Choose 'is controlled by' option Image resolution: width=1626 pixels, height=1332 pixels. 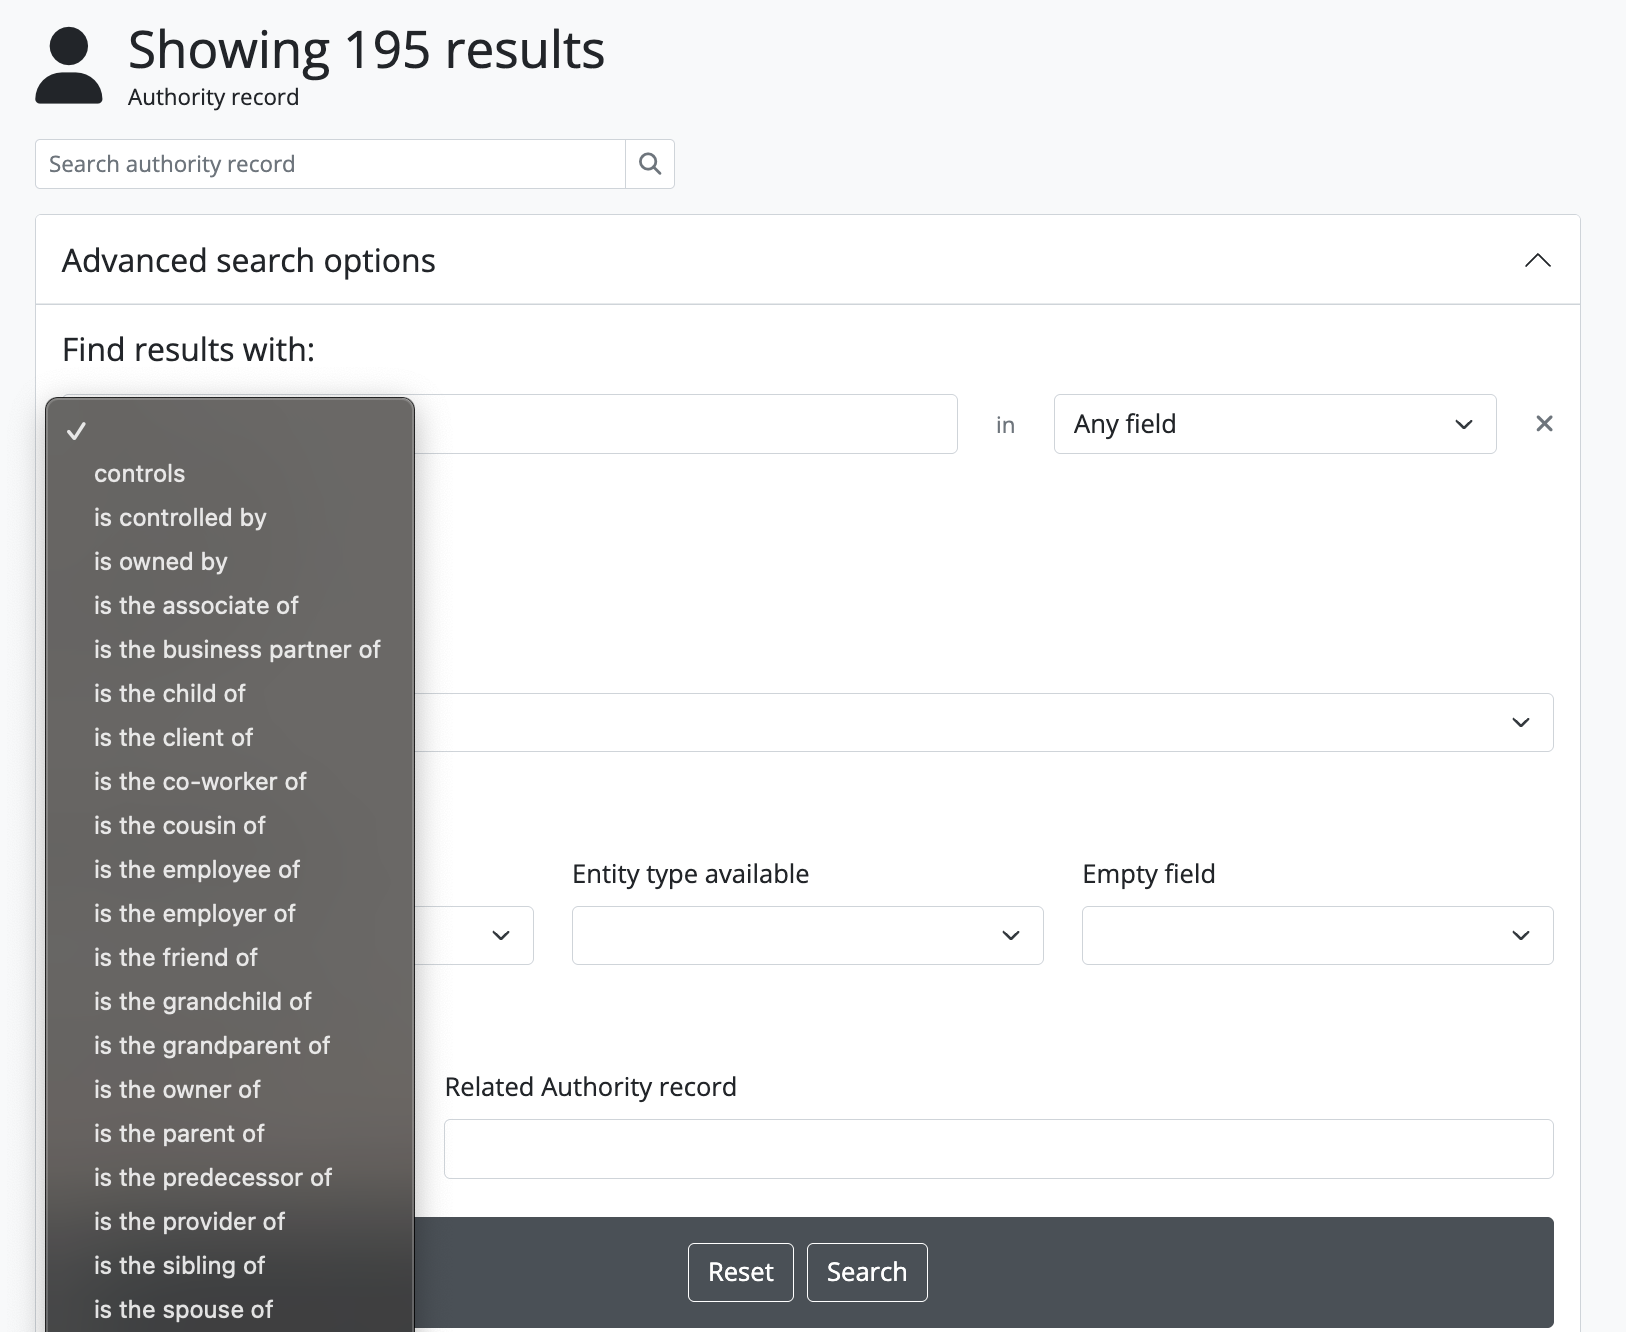coord(180,518)
